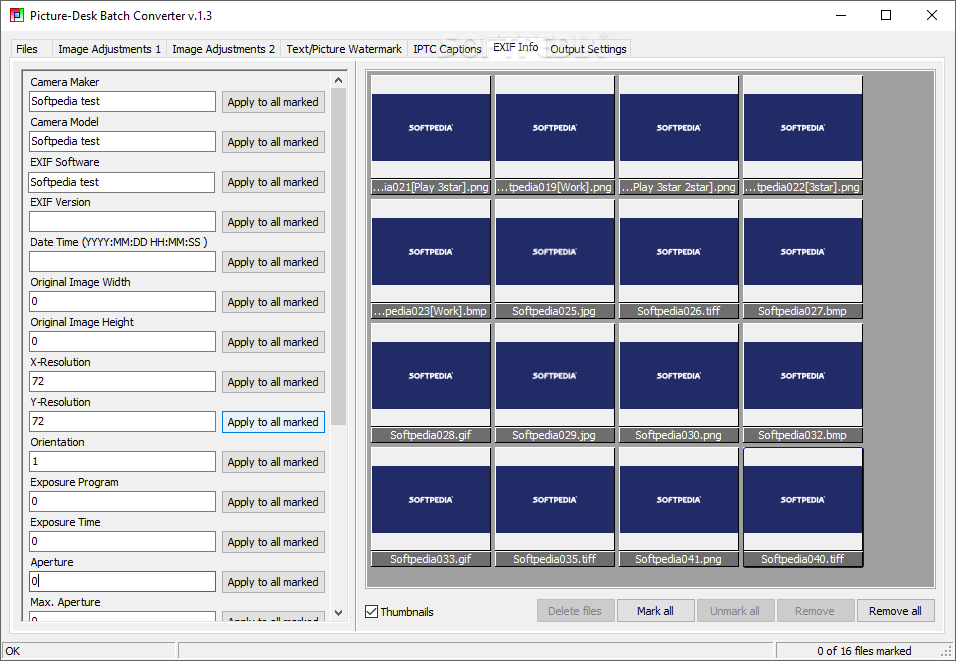Apply Original Image Width to all marked
Screen dimensions: 956x661
pos(273,302)
